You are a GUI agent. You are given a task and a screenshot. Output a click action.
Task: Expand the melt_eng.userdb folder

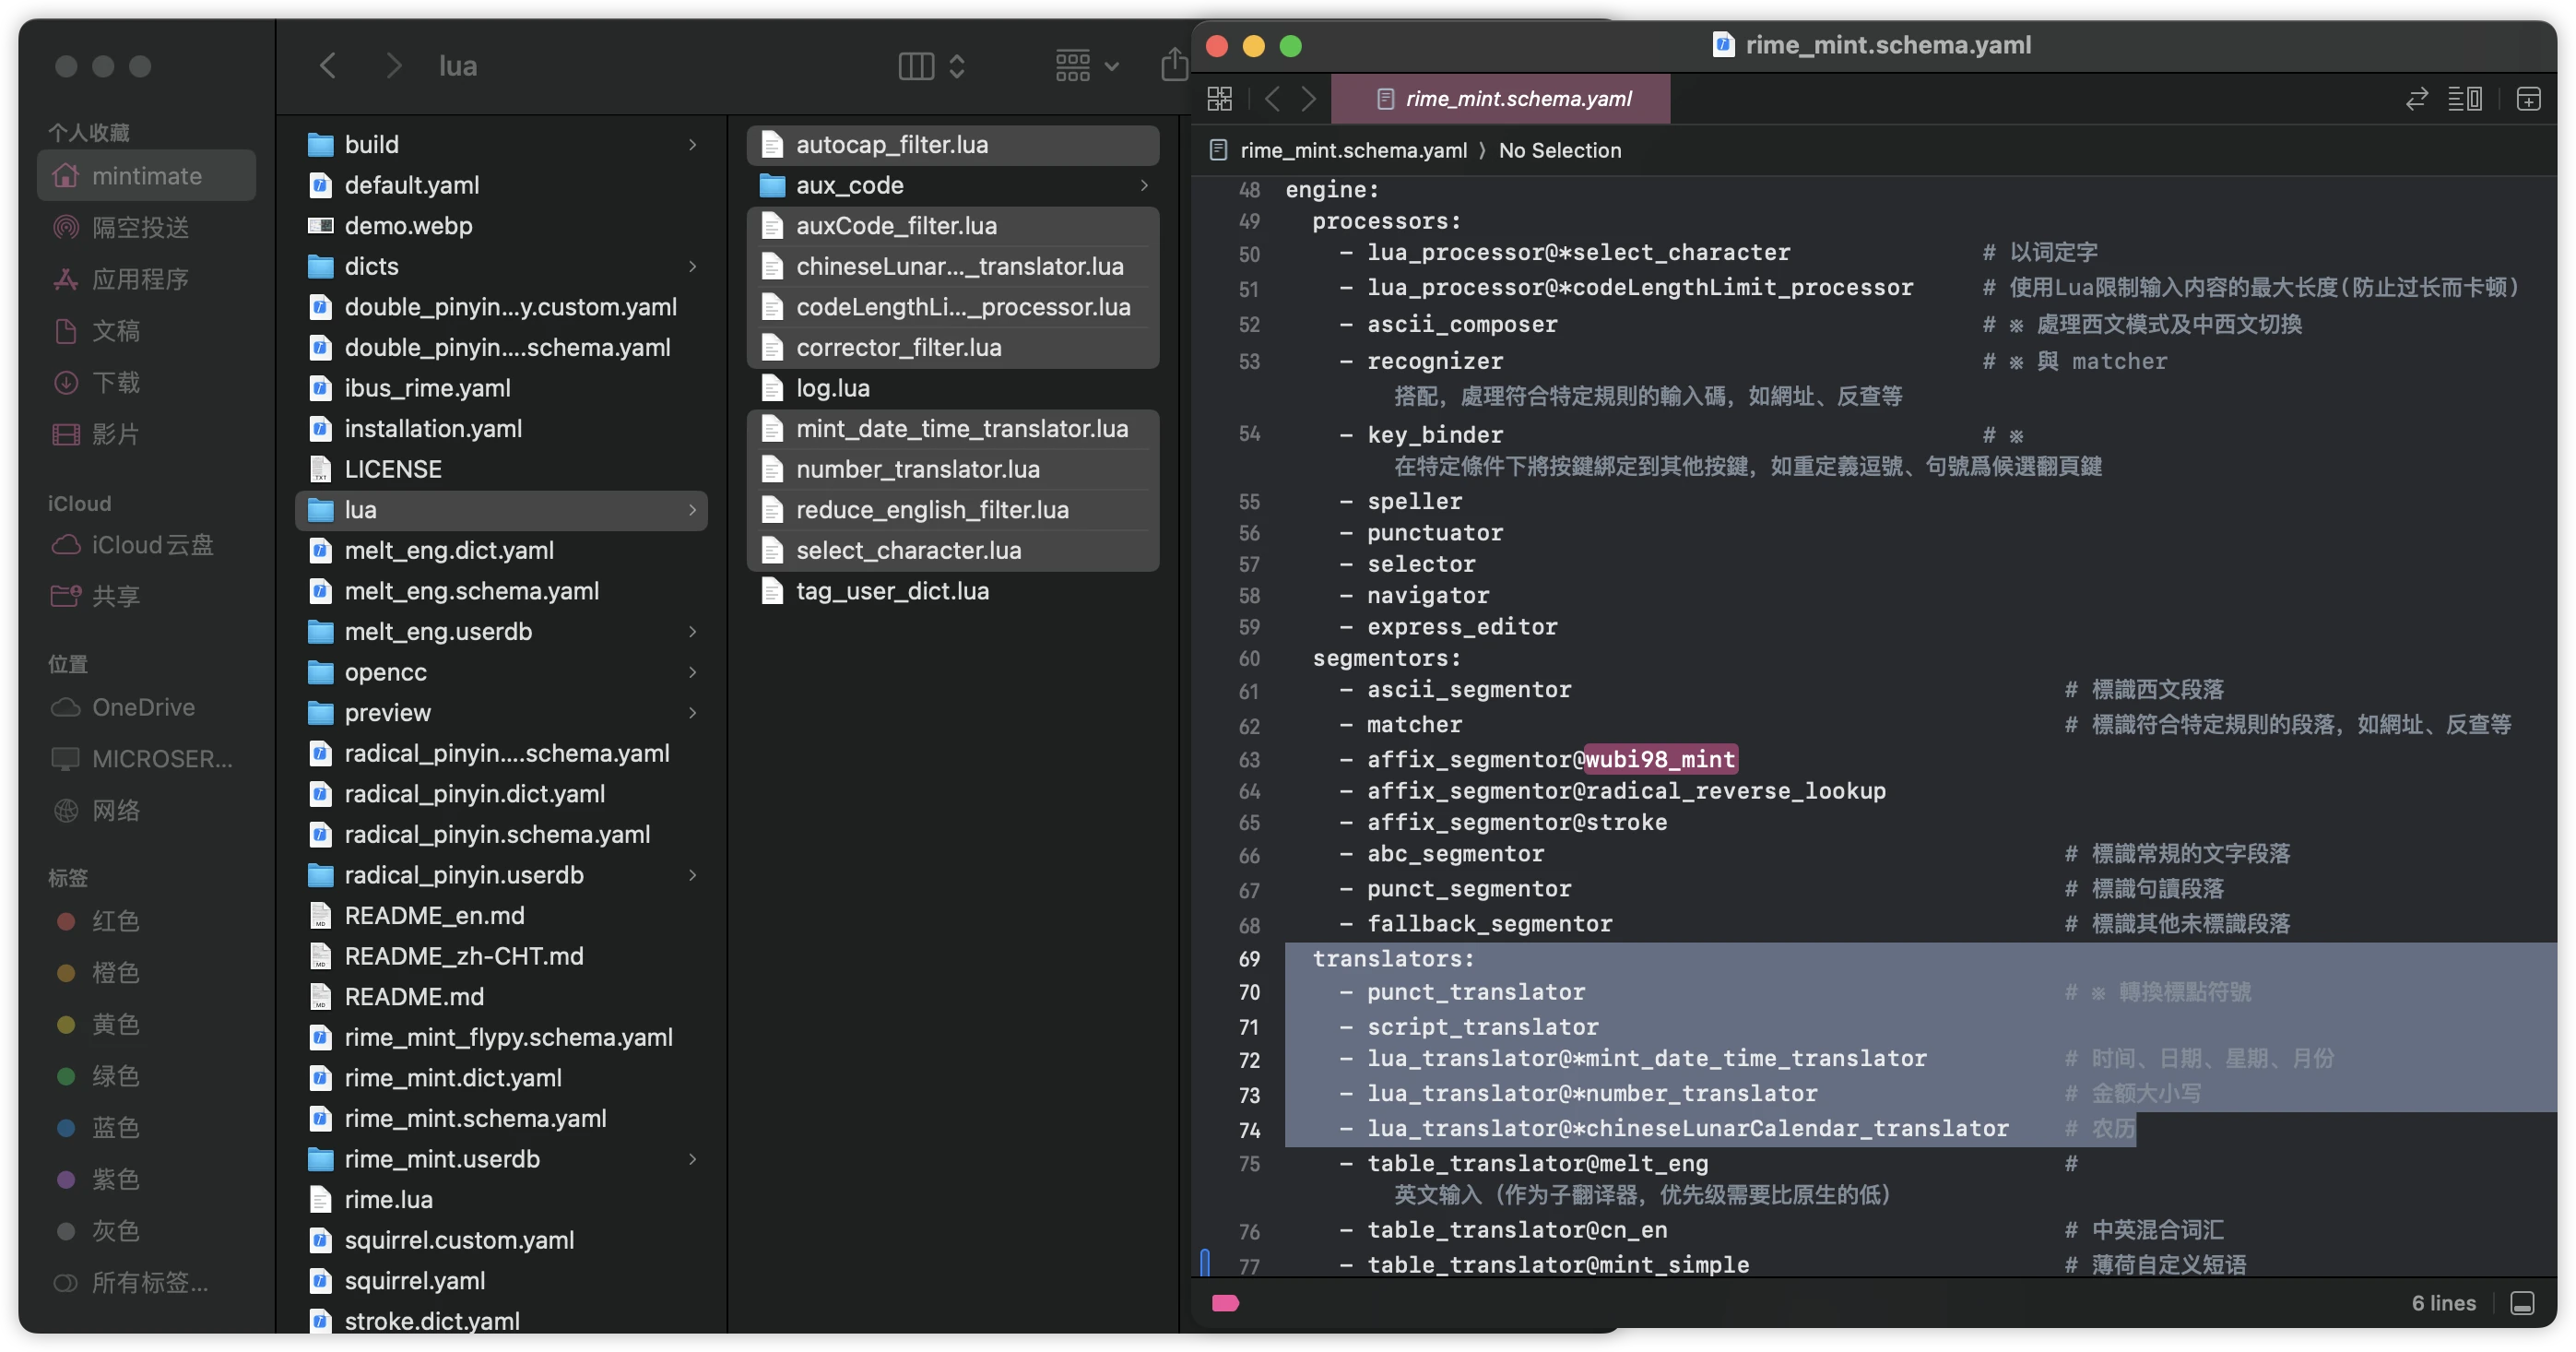pos(692,631)
